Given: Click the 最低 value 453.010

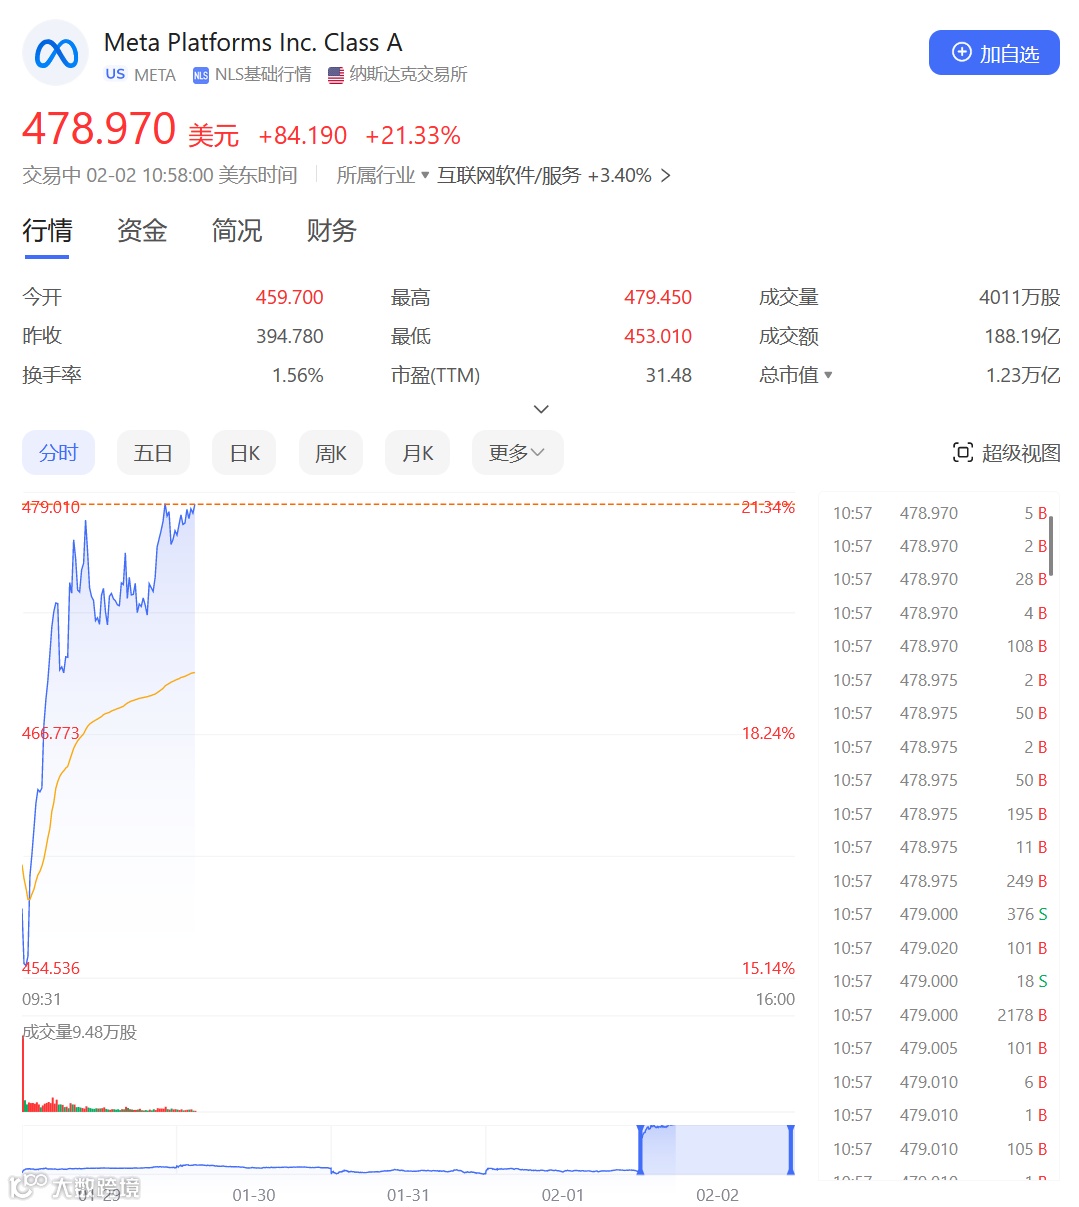Looking at the screenshot, I should (658, 336).
